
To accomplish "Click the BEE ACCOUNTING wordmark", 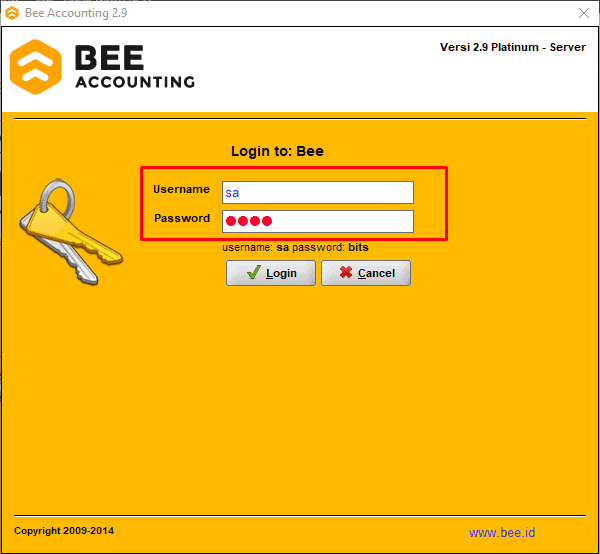I will pyautogui.click(x=135, y=67).
